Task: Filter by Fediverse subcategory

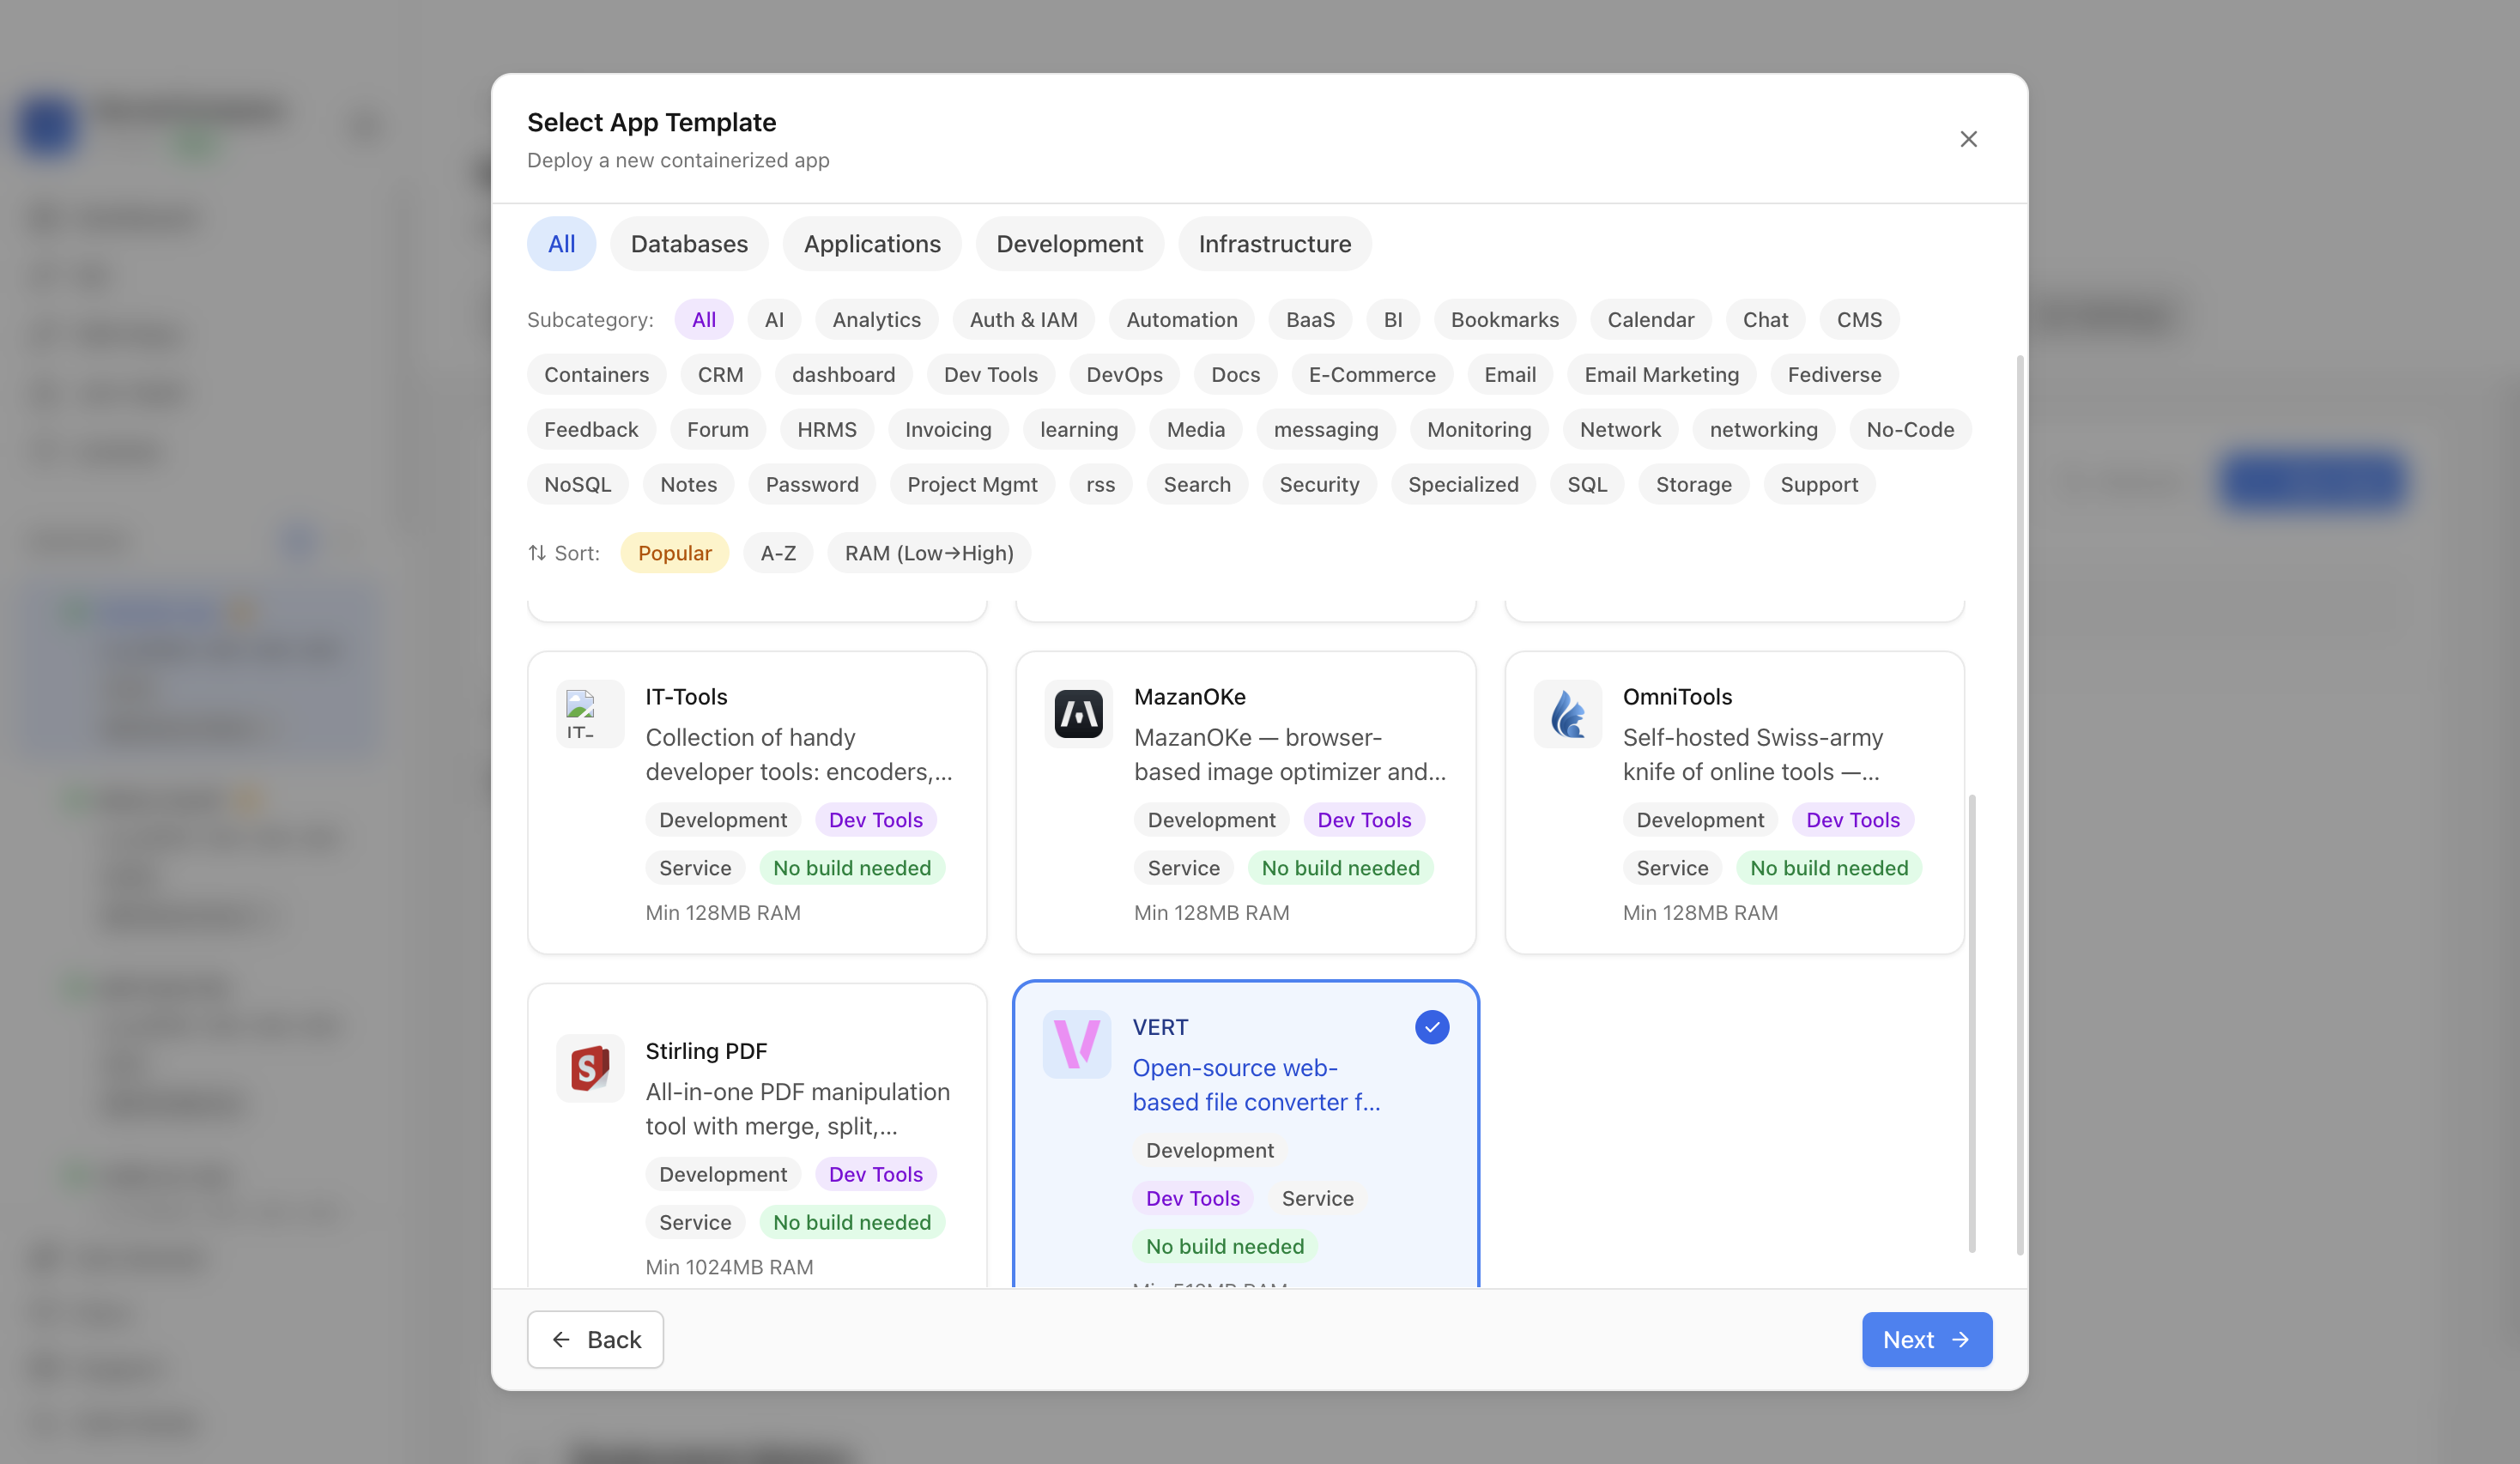Action: (x=1834, y=375)
